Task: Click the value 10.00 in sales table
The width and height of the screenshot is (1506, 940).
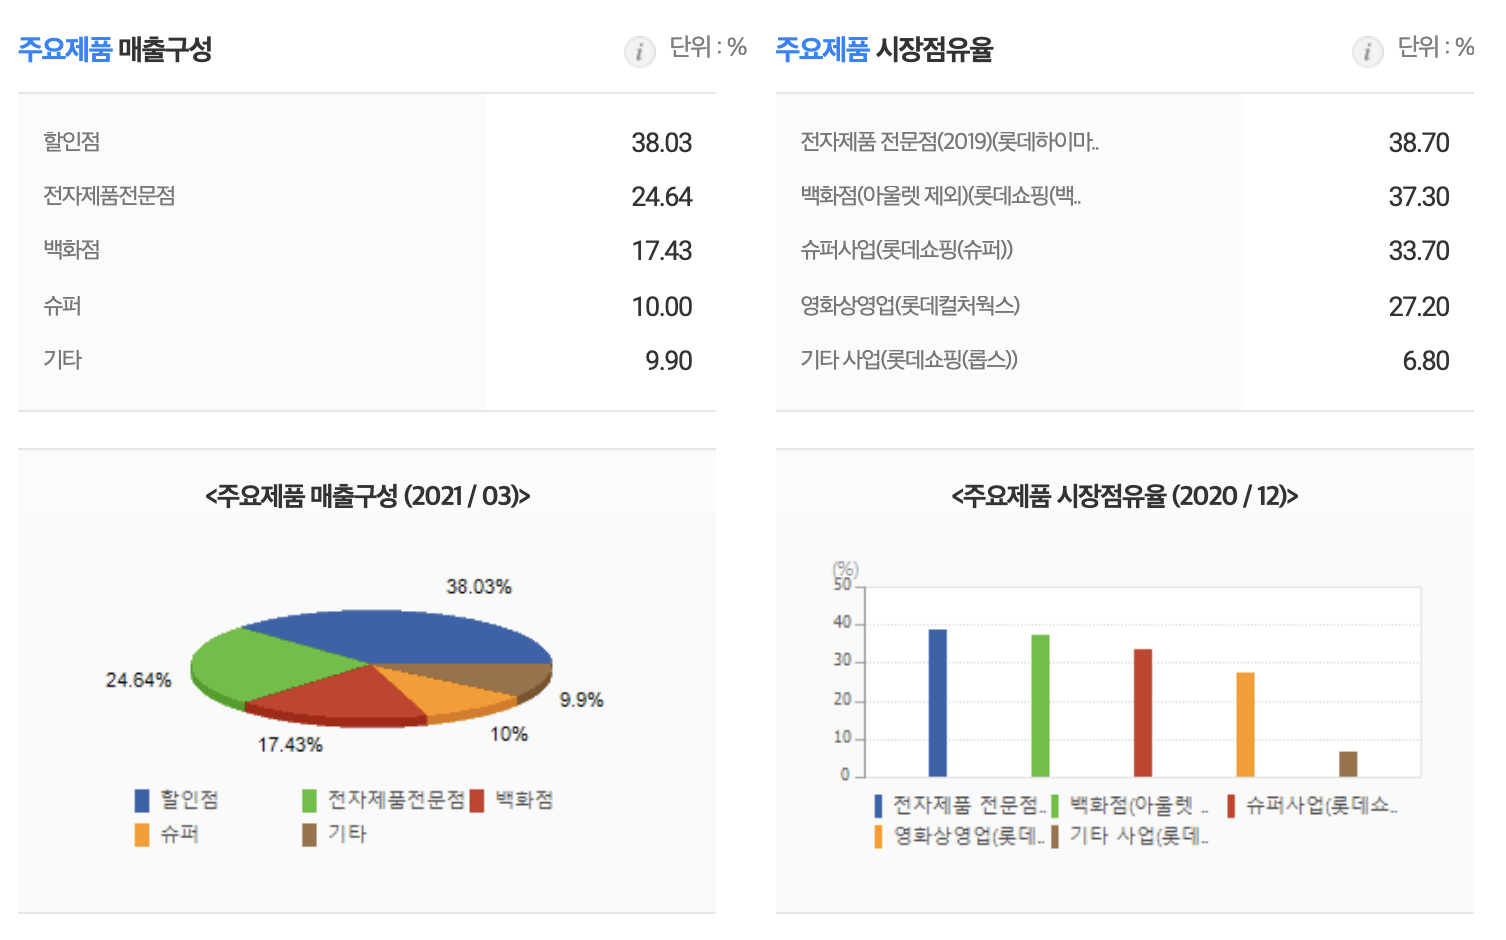Action: click(x=661, y=307)
